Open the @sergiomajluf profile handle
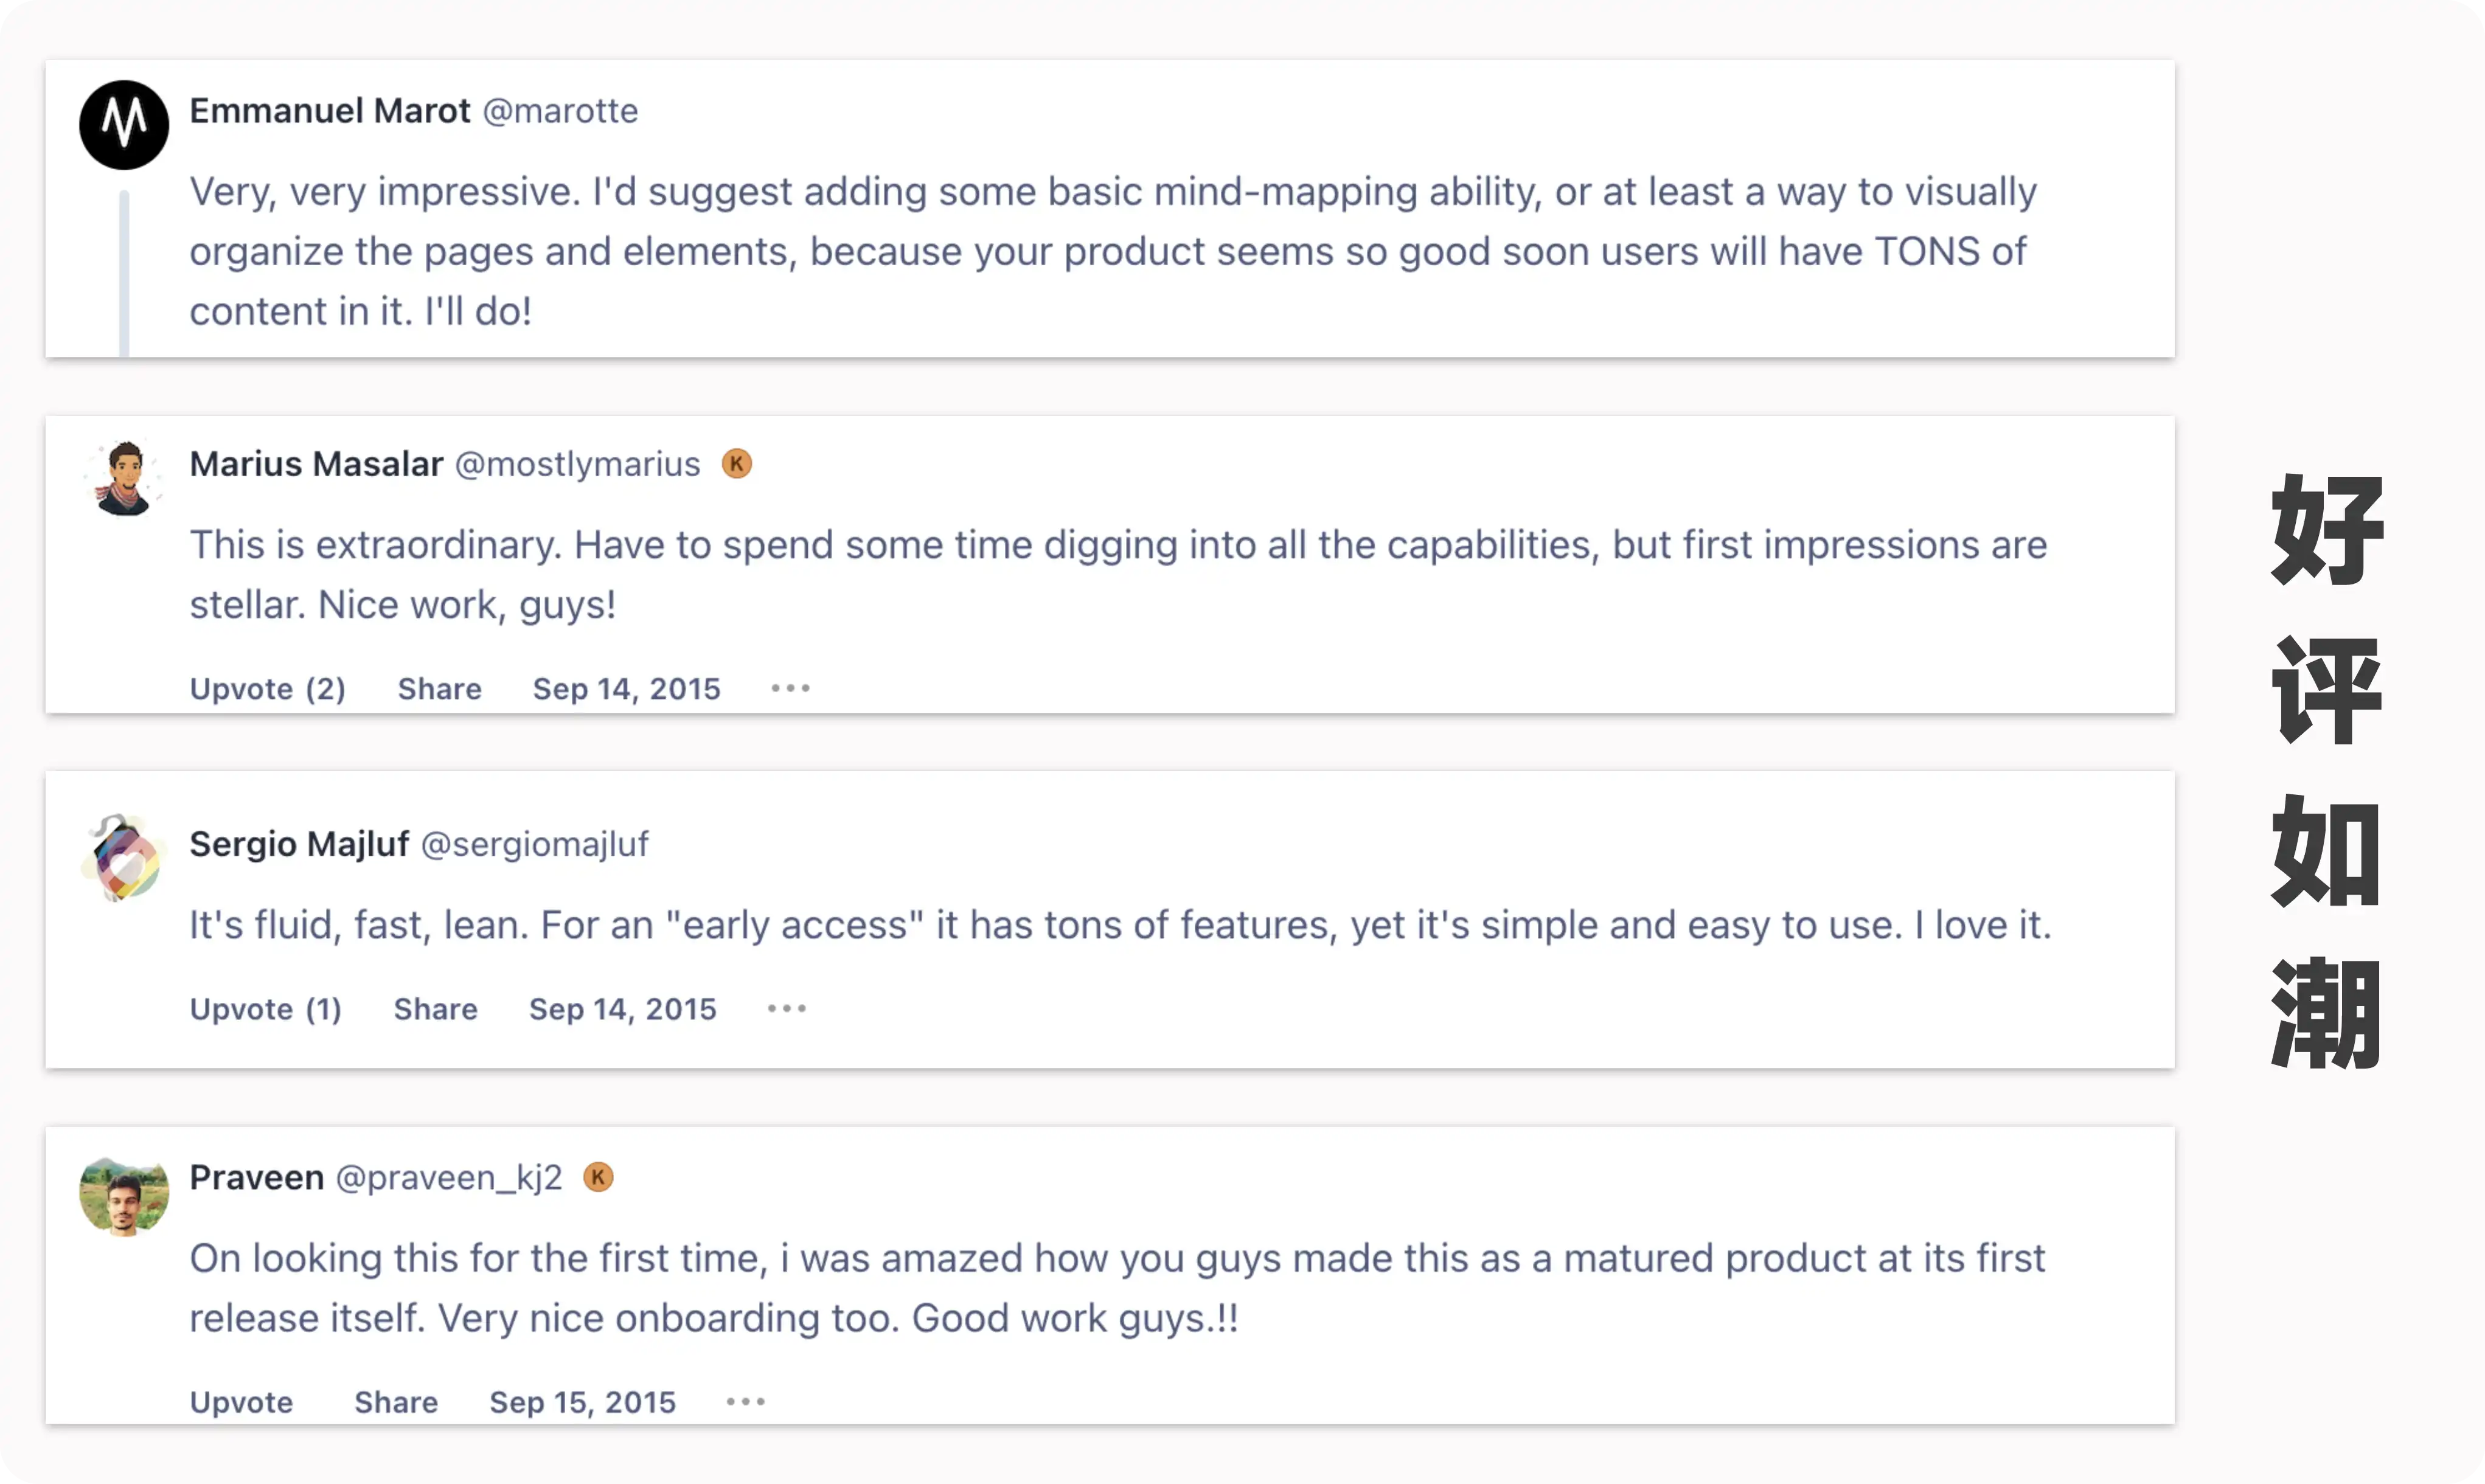2485x1484 pixels. coord(534,844)
